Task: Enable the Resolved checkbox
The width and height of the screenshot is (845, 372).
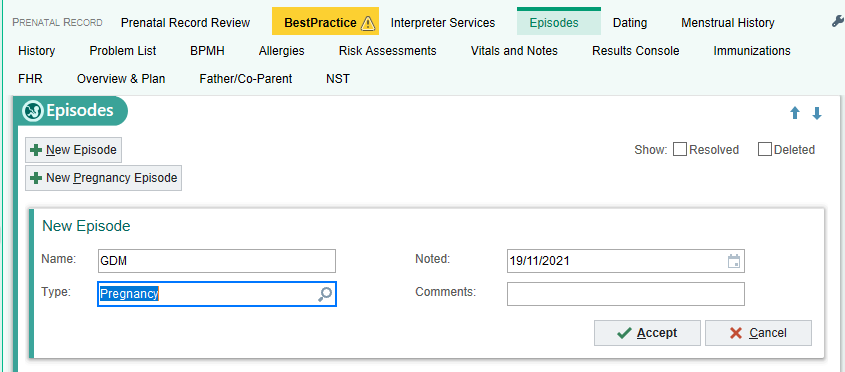Action: click(x=680, y=149)
